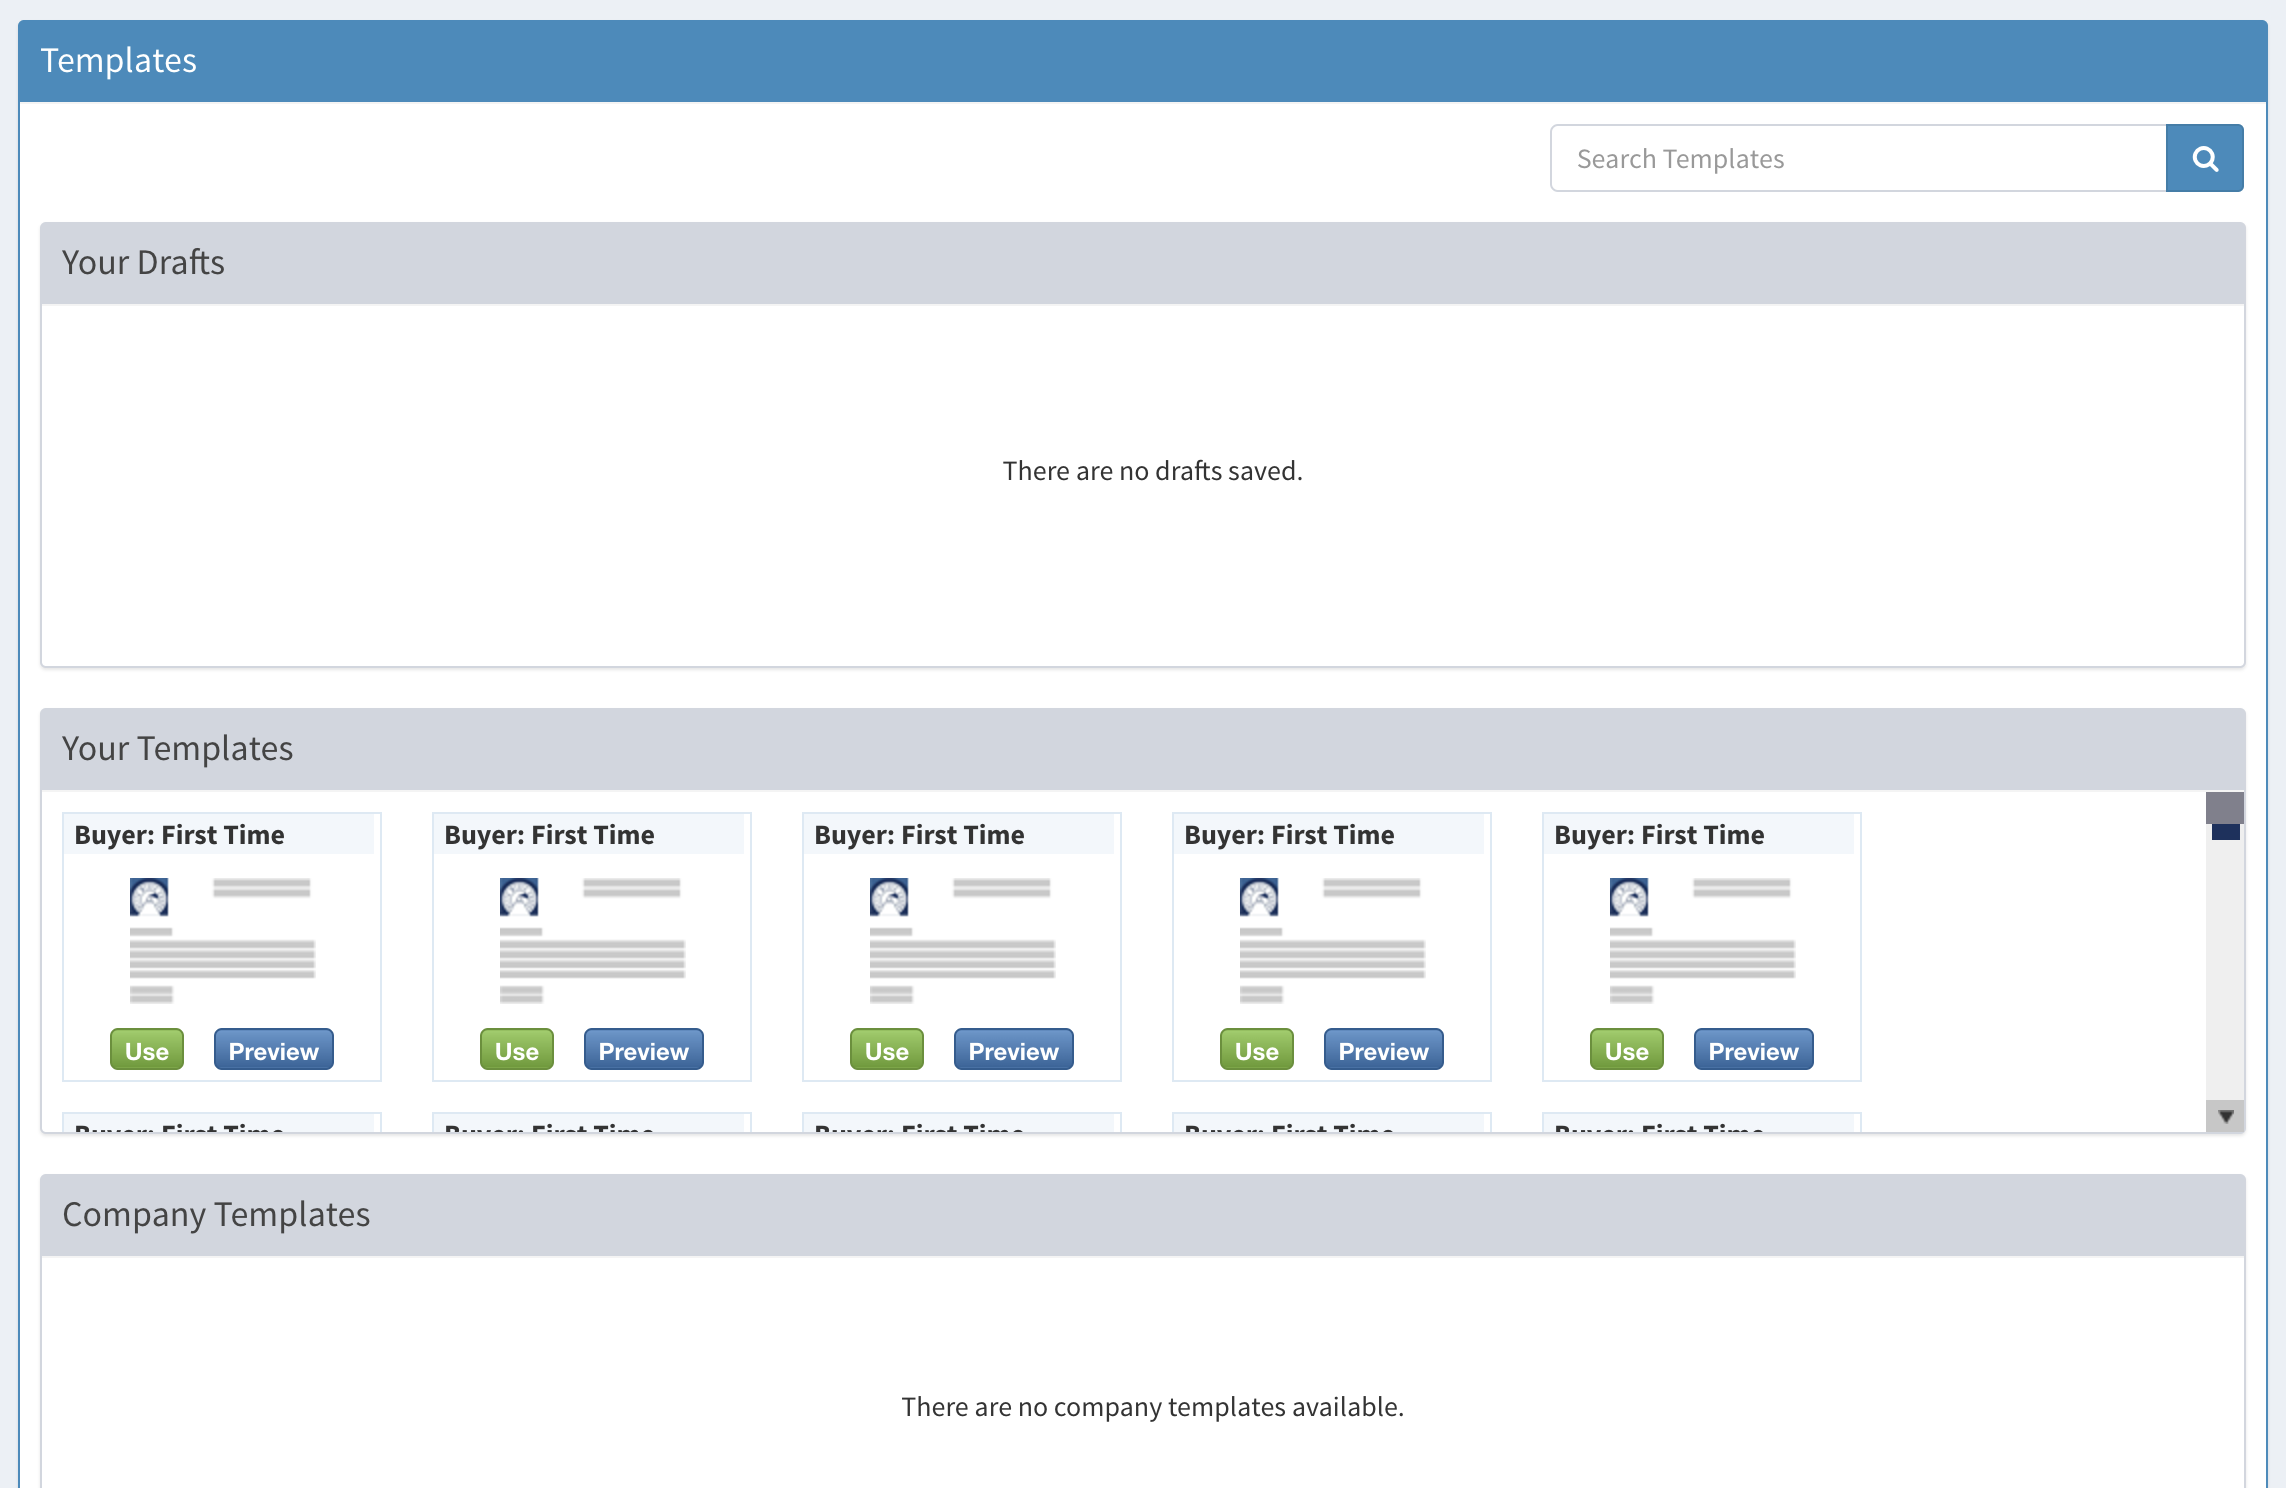
Task: Use the first Buyer: First Time template
Action: point(147,1050)
